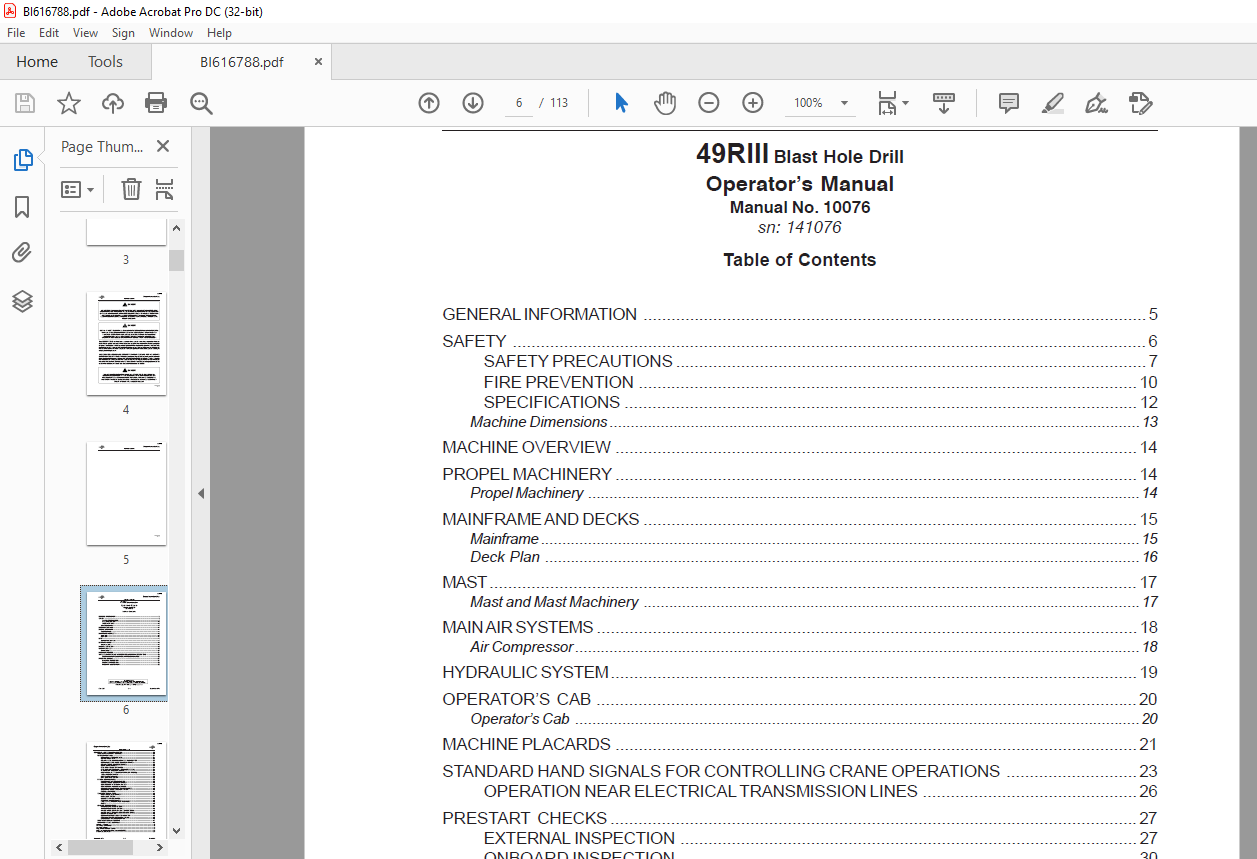Viewport: 1257px width, 859px height.
Task: Switch to the Home tab
Action: click(37, 62)
